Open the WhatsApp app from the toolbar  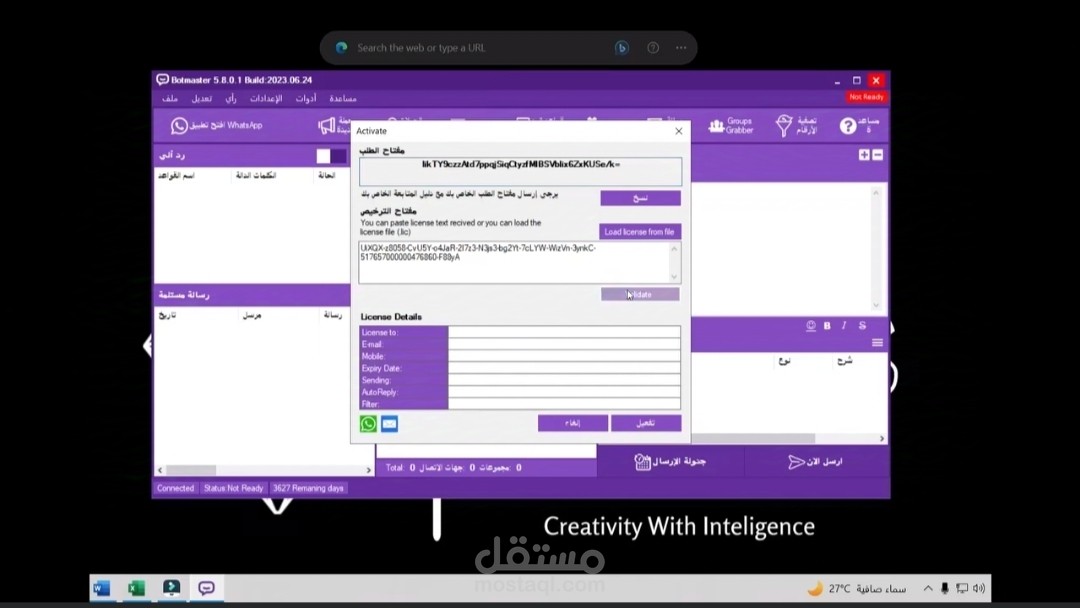[217, 125]
